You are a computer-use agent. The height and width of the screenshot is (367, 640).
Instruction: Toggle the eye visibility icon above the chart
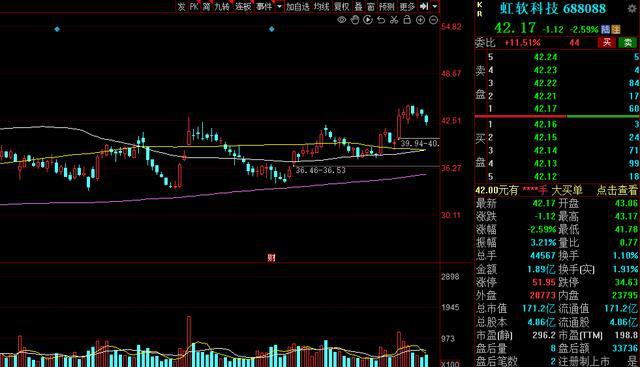coord(342,20)
